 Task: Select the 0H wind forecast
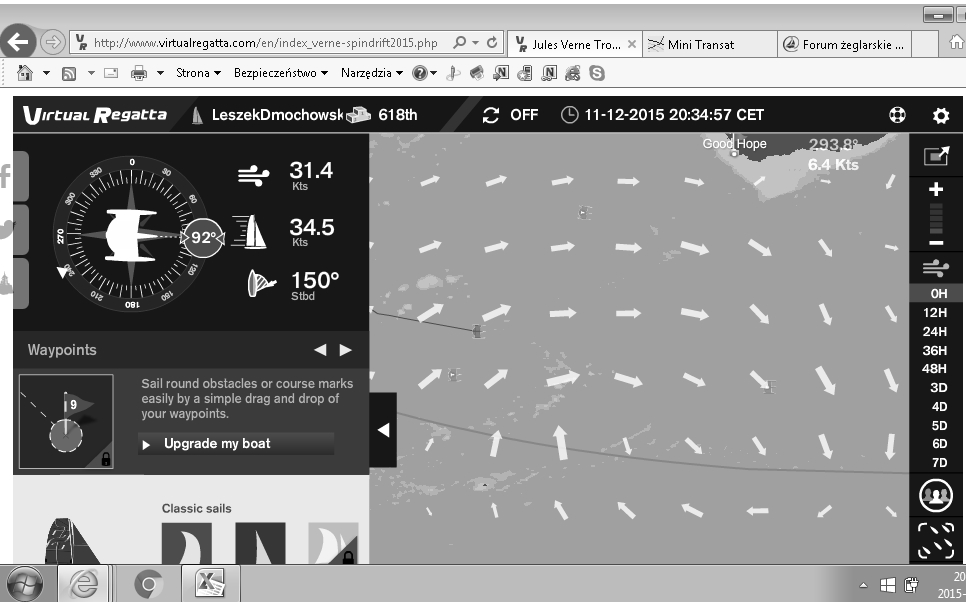click(938, 293)
